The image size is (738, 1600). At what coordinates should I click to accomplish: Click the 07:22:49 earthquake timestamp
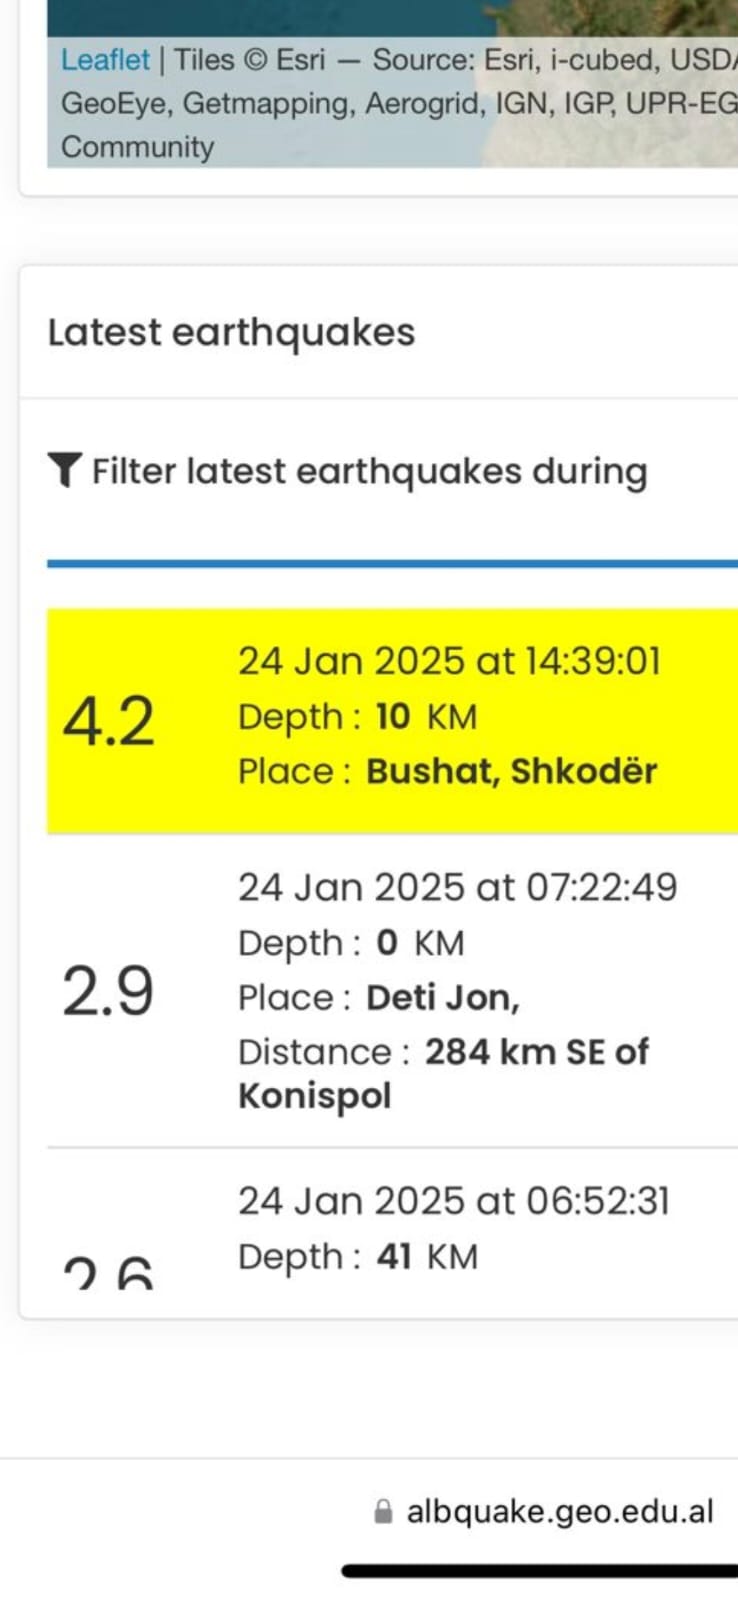coord(457,887)
